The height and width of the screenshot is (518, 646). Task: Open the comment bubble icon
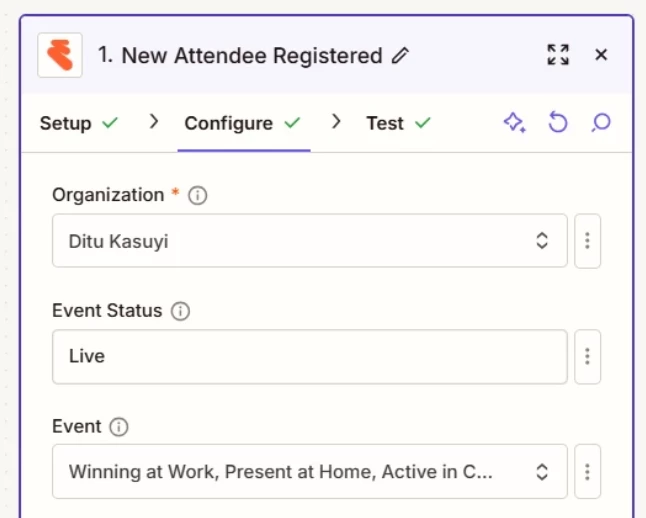pyautogui.click(x=601, y=123)
